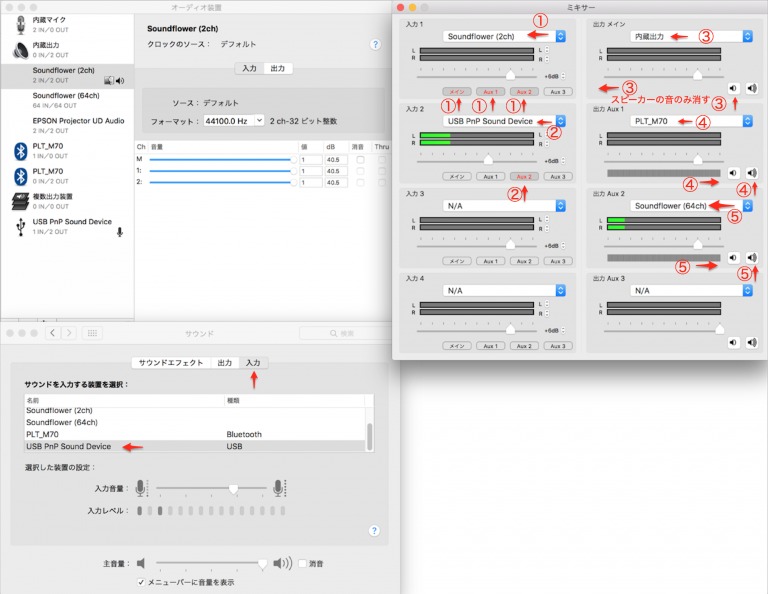
Task: Toggle メイン button for 入力 2
Action: [x=457, y=176]
